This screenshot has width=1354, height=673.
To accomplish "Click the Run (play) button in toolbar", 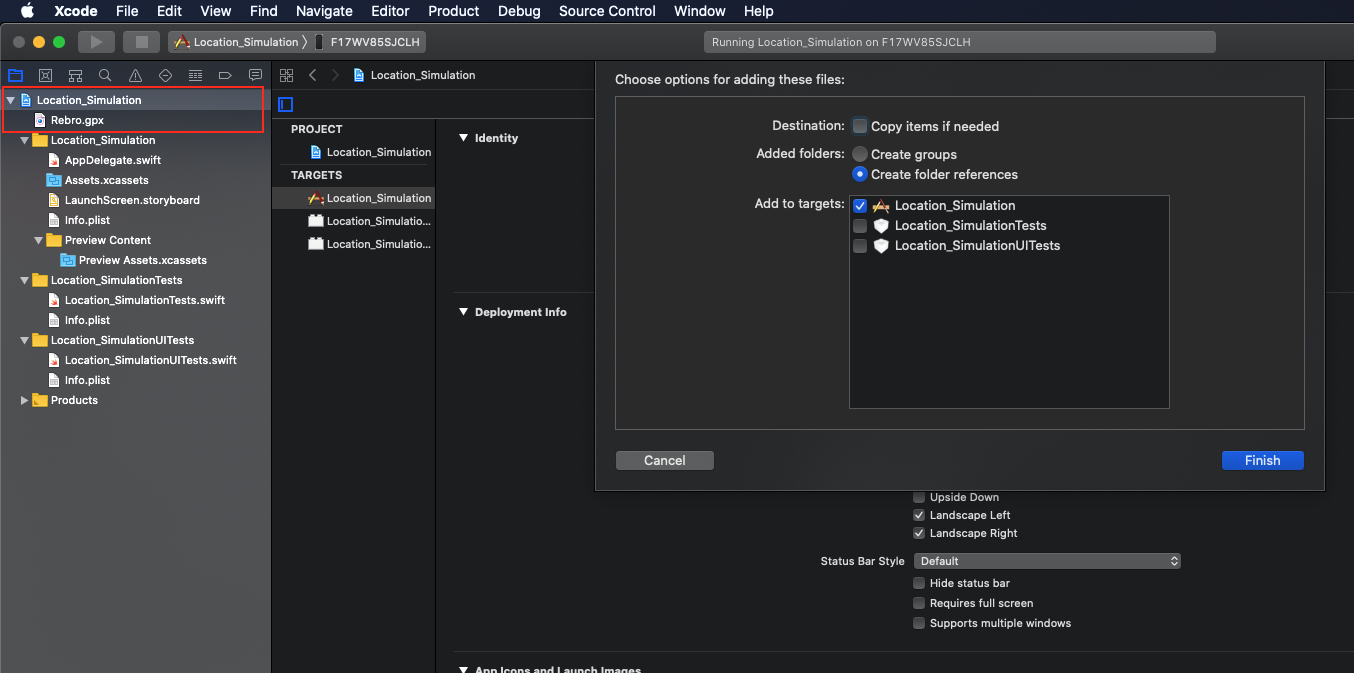I will click(96, 42).
